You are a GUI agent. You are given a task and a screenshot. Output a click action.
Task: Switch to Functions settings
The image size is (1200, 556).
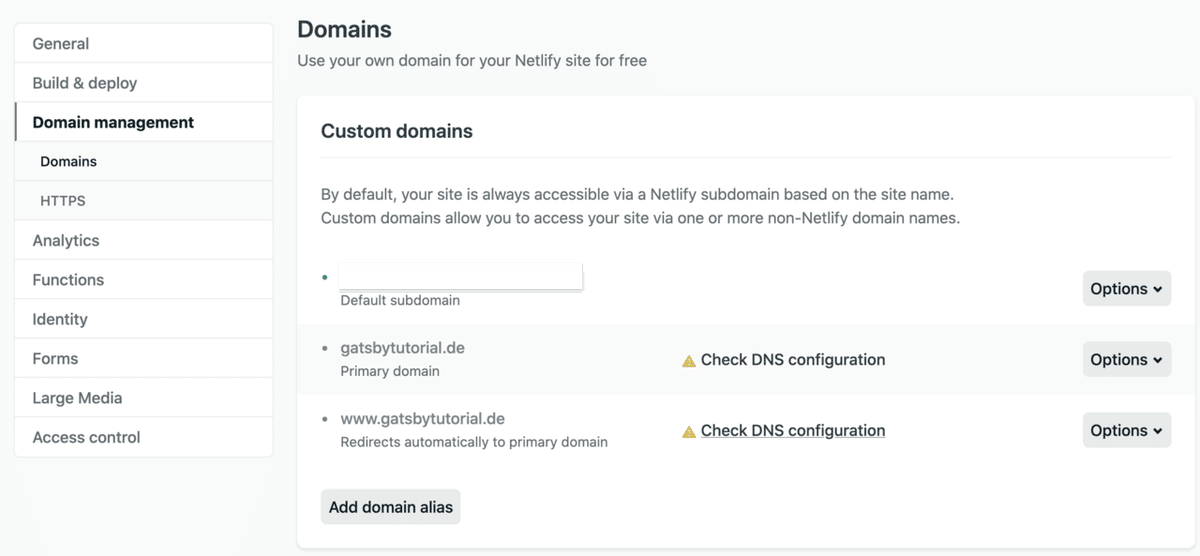68,280
